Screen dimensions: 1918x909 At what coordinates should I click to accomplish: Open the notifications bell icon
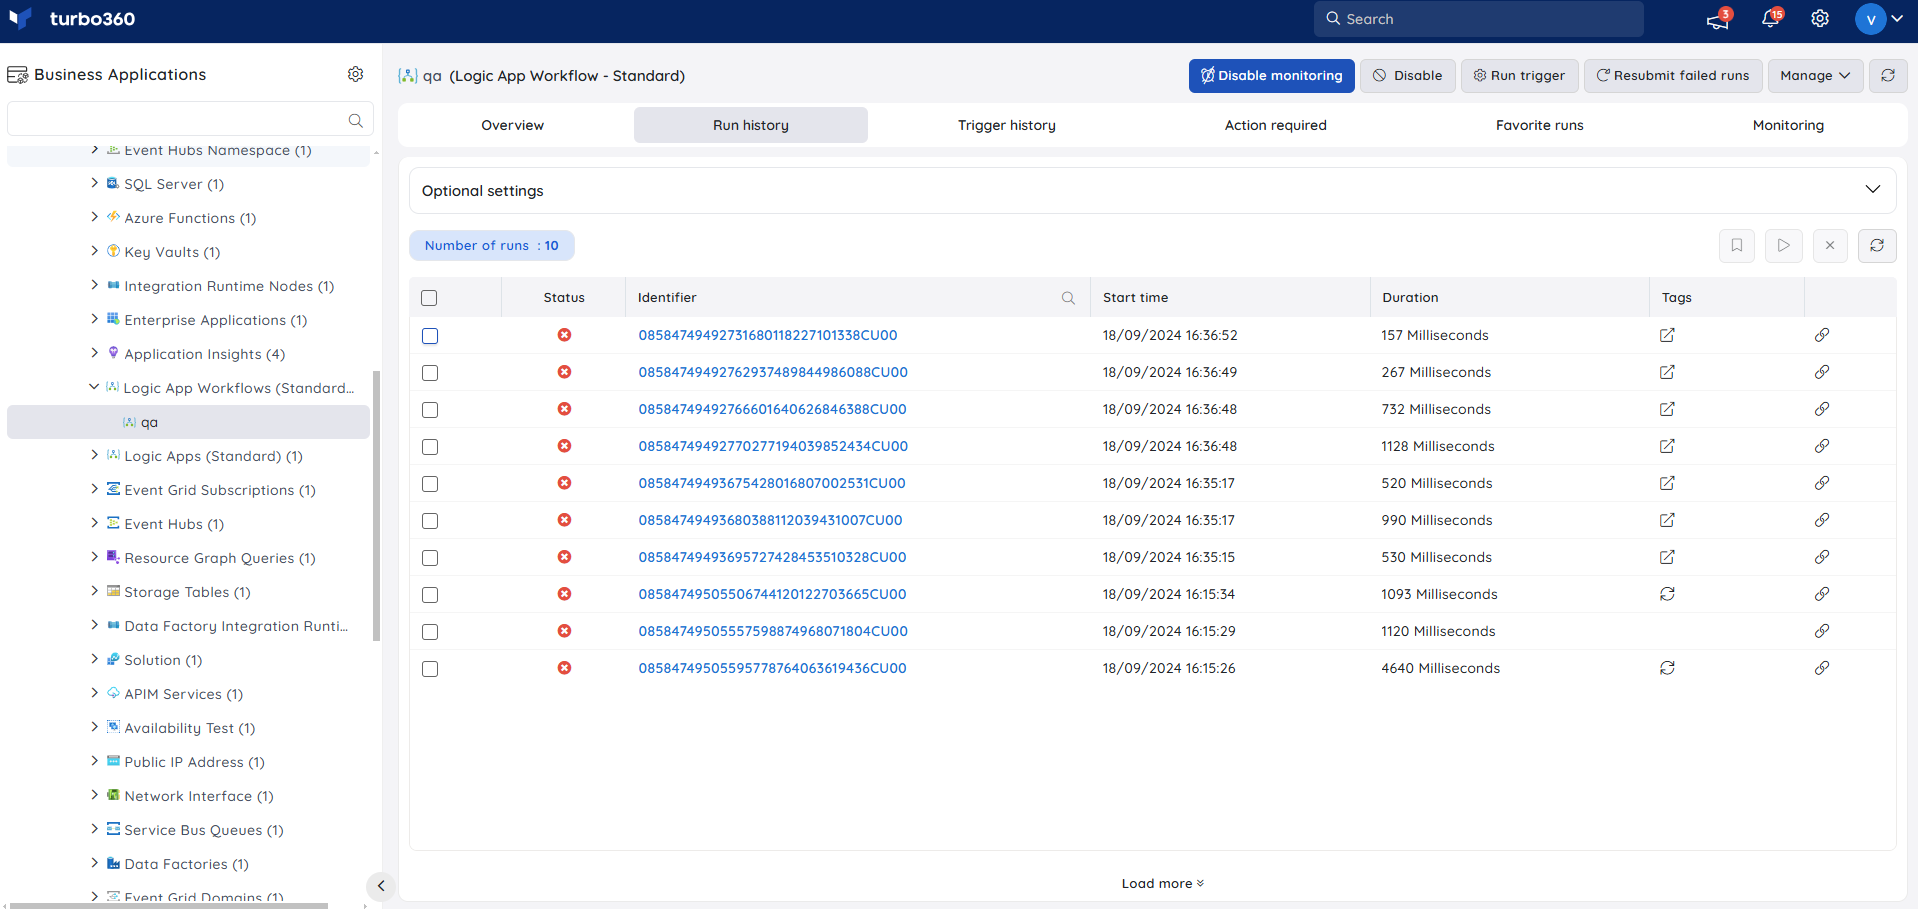[x=1770, y=19]
